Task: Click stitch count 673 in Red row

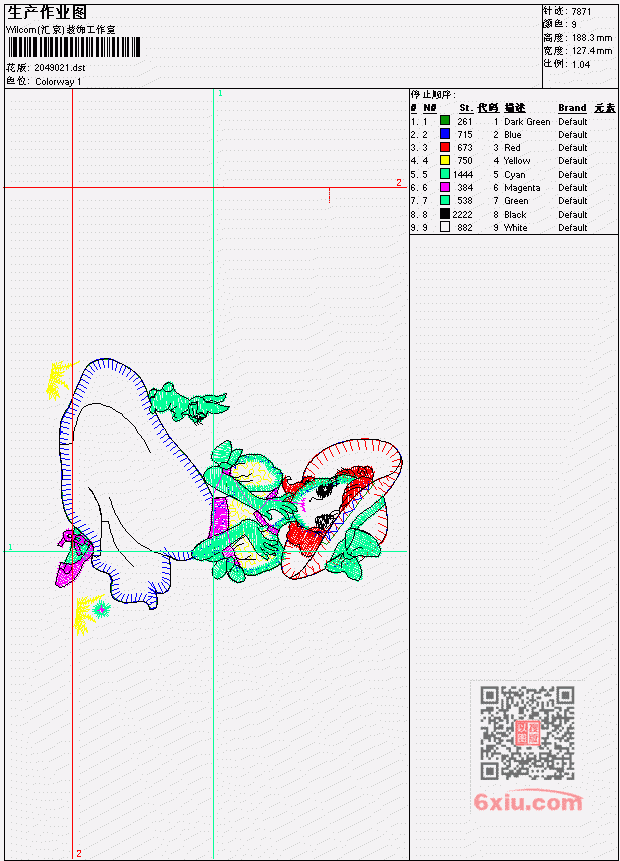Action: pyautogui.click(x=465, y=148)
